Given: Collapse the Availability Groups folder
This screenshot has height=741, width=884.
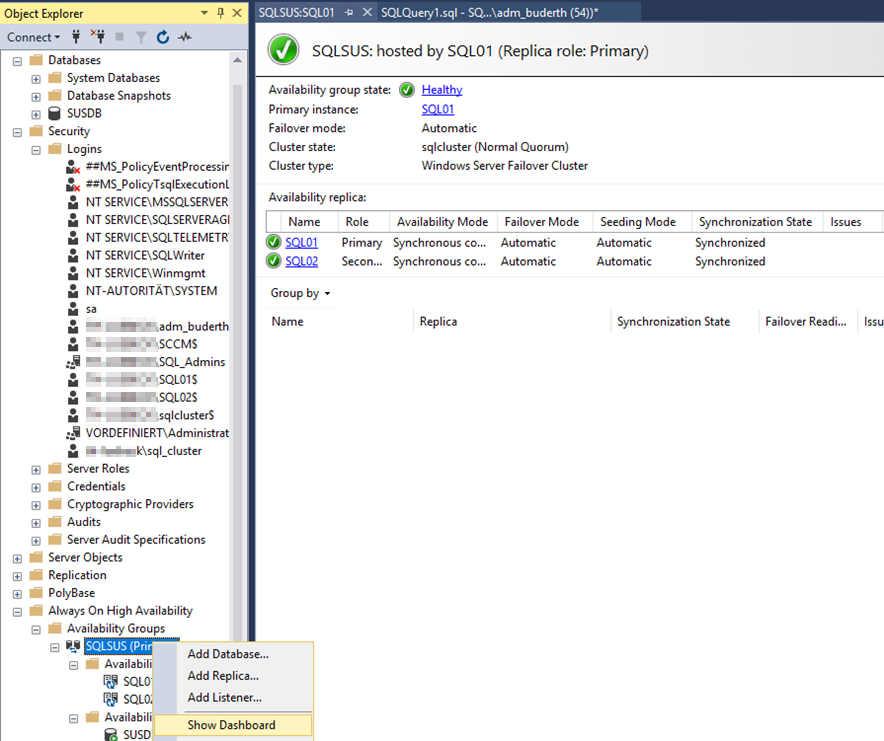Looking at the screenshot, I should [36, 629].
